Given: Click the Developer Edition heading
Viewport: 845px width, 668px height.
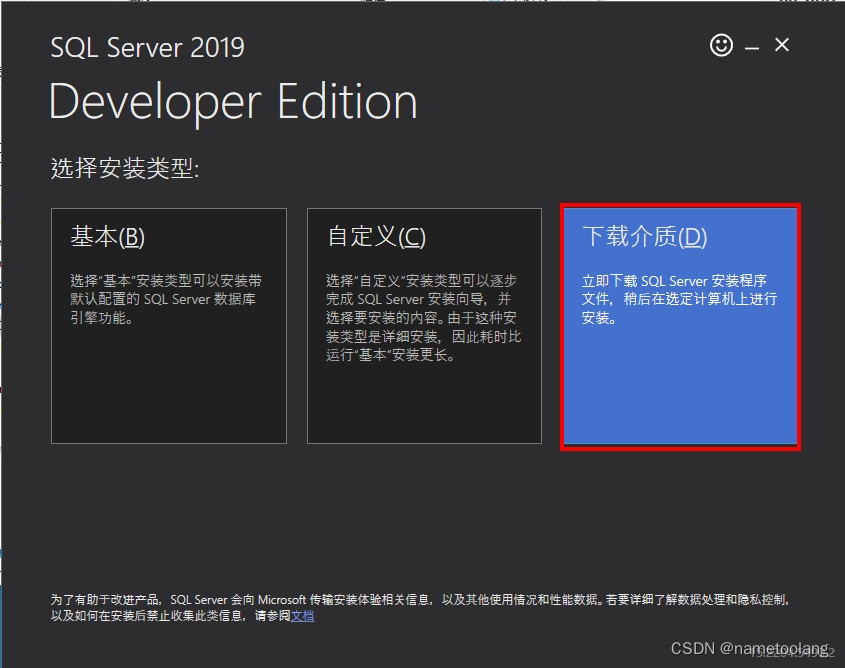Looking at the screenshot, I should coord(232,100).
